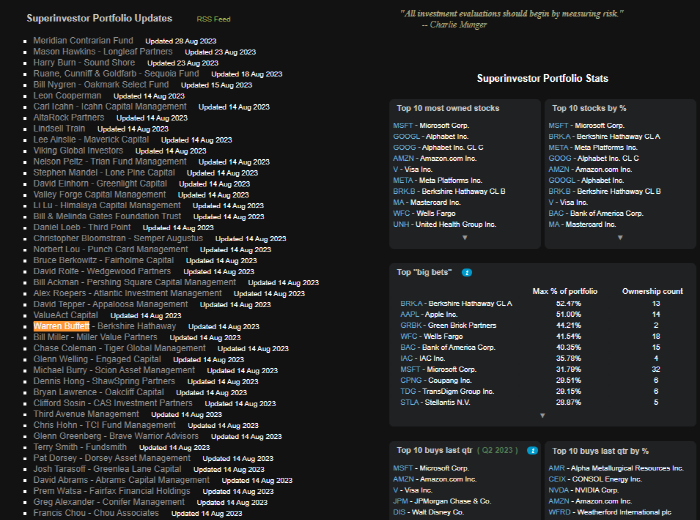Open Michael Burry - Scion Asset Management

tap(114, 370)
